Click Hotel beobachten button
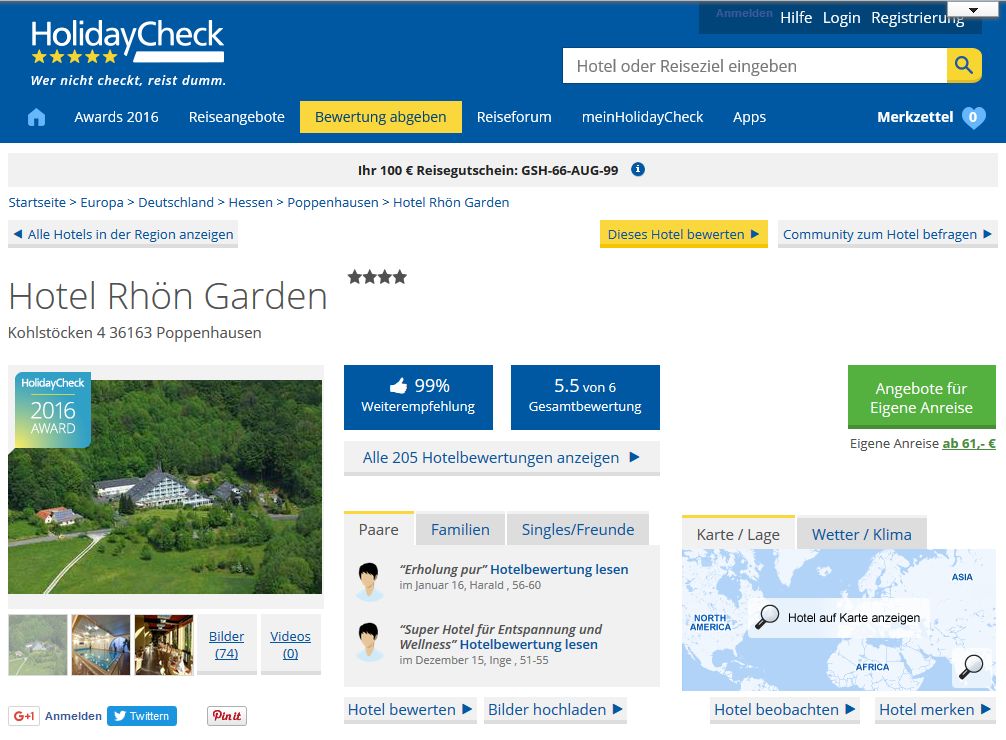The height and width of the screenshot is (740, 1006). coord(785,709)
